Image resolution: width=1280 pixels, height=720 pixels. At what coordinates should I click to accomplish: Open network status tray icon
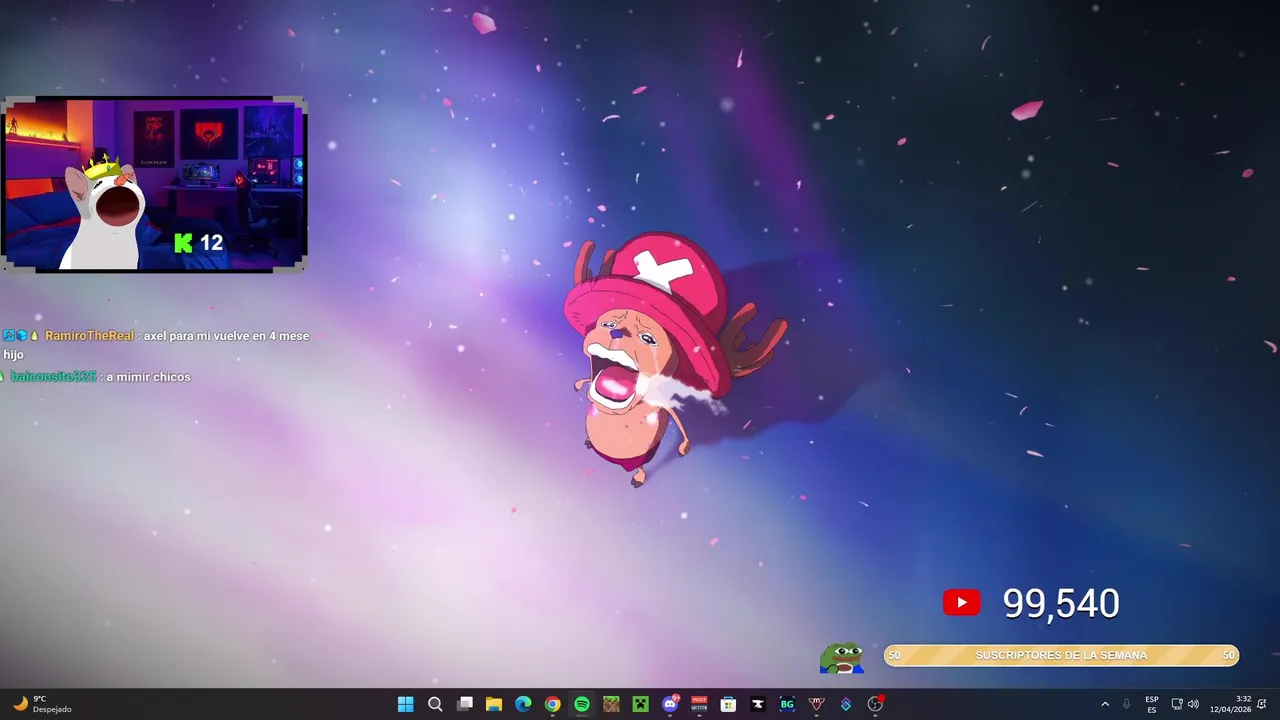(1177, 704)
